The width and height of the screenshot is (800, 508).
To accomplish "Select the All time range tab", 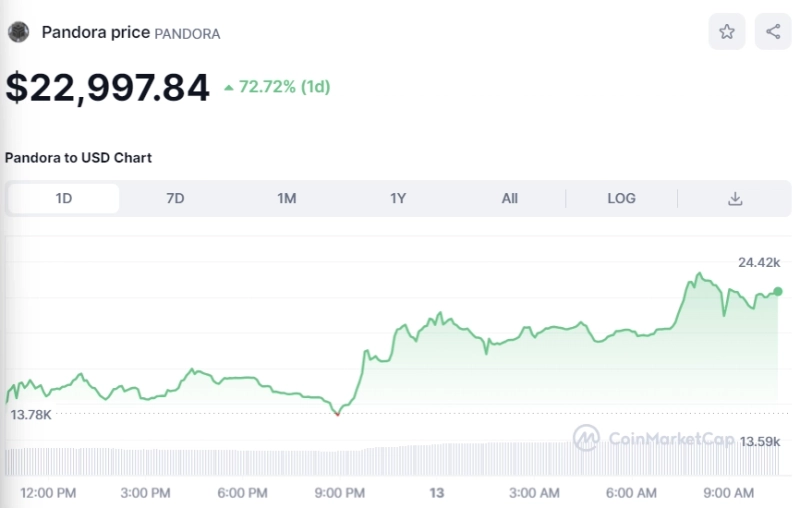I will coord(510,198).
